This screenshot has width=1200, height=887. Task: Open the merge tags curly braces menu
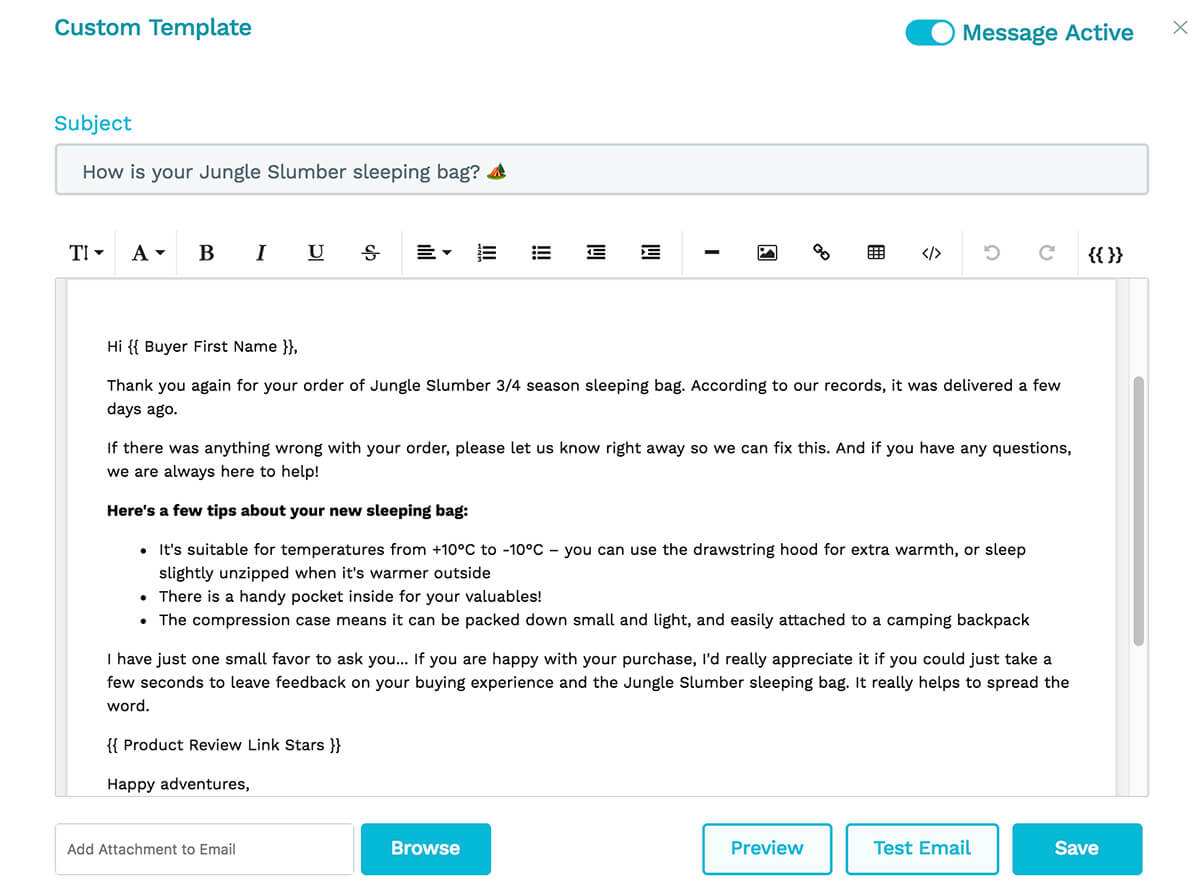pyautogui.click(x=1105, y=254)
